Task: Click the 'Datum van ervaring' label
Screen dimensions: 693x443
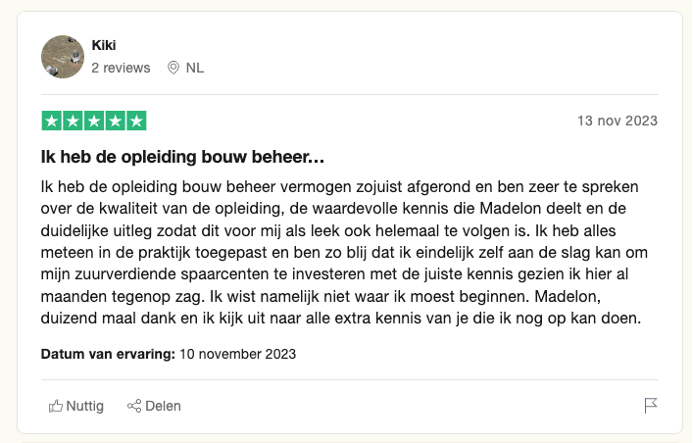Action: point(108,354)
